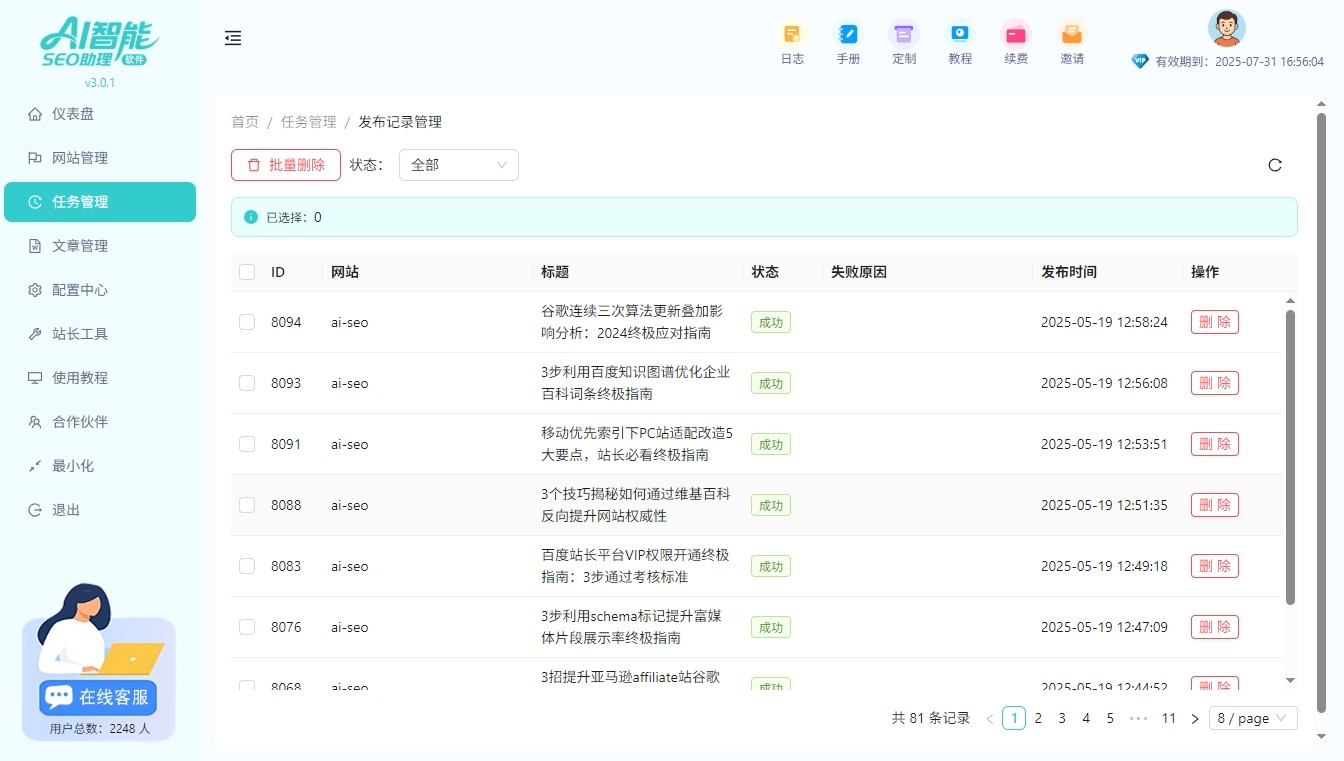Viewport: 1344px width, 761px height.
Task: Open 网站管理 in the sidebar
Action: (x=80, y=158)
